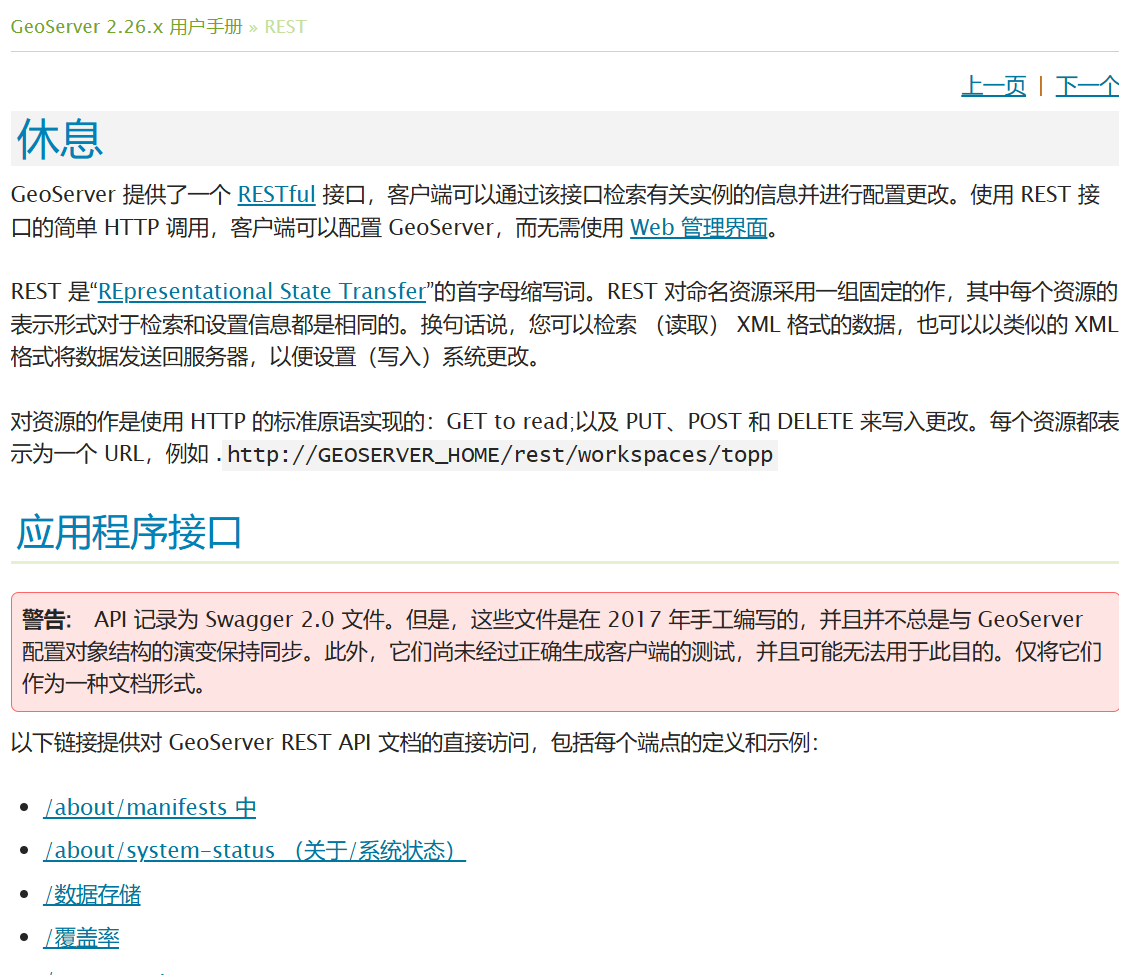
Task: Click the REST breadcrumb item
Action: click(285, 27)
